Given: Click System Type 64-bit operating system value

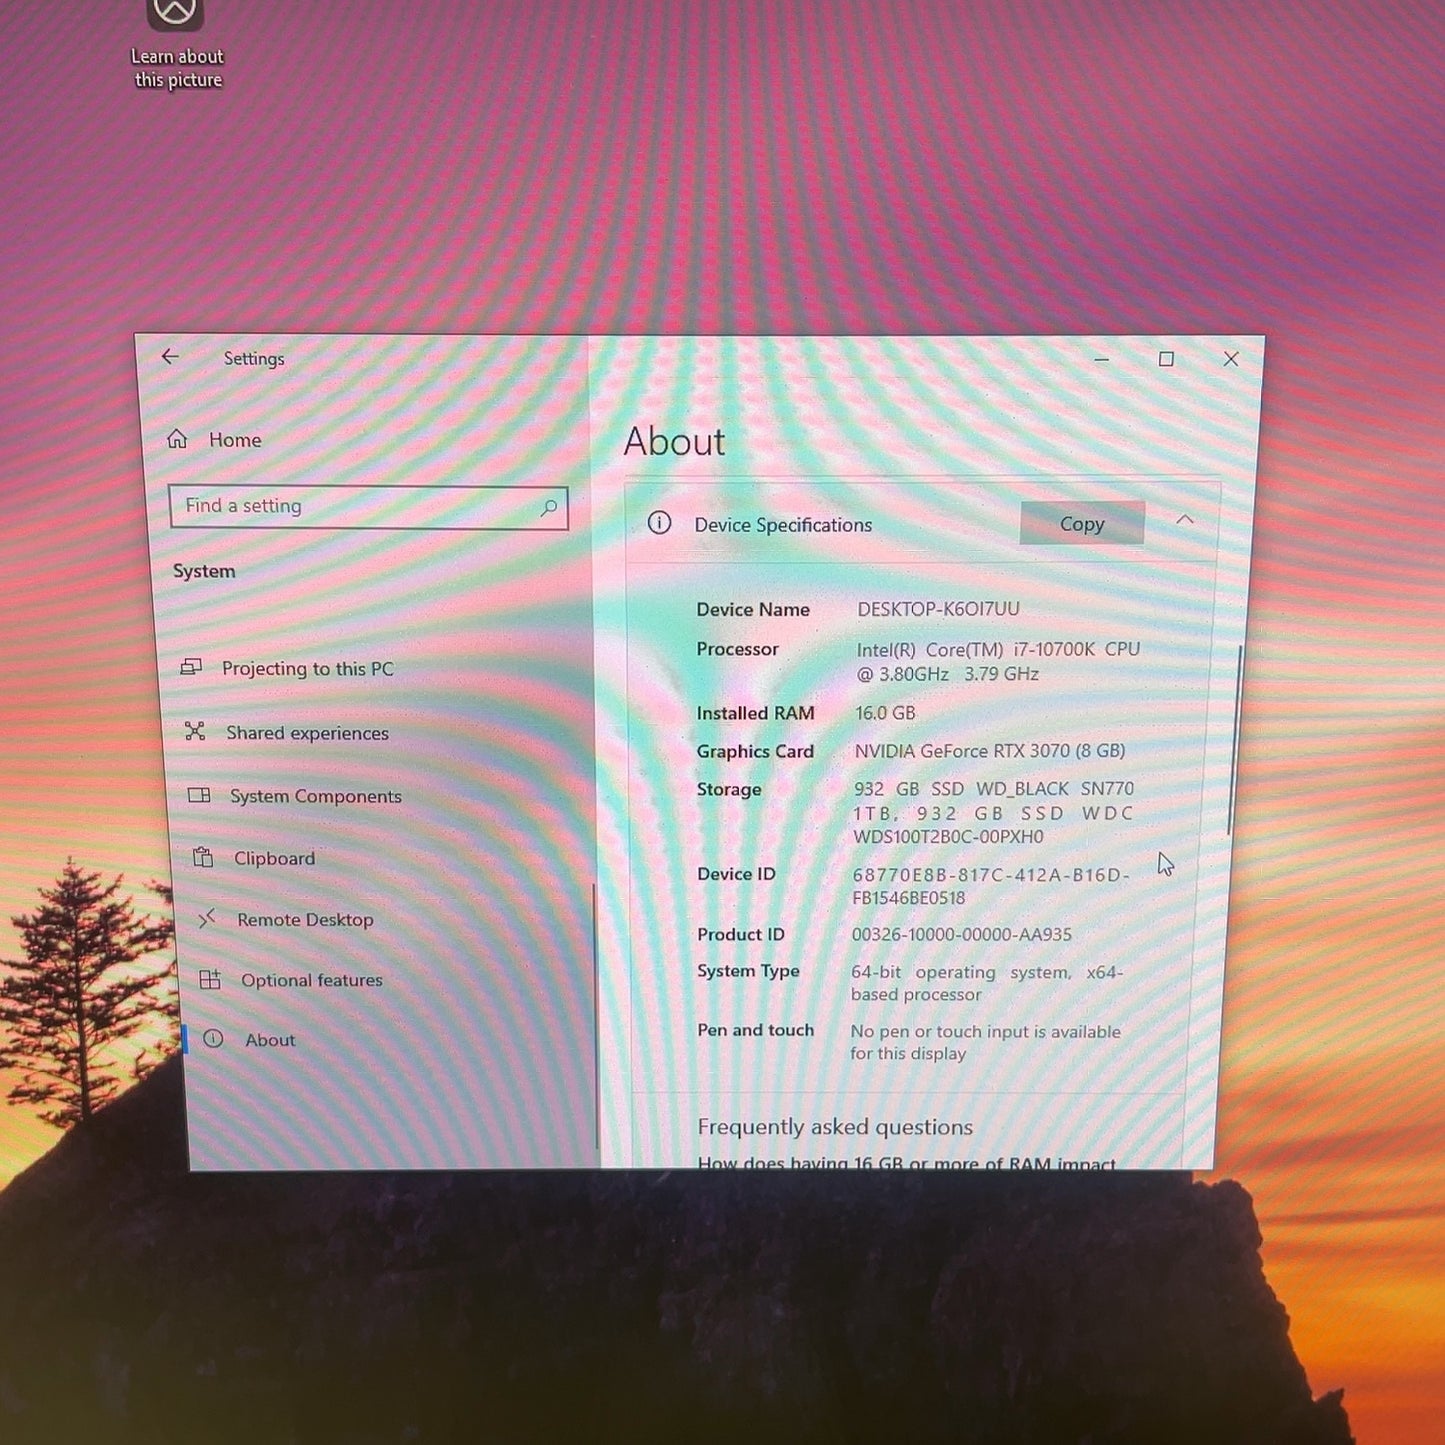Looking at the screenshot, I should (x=987, y=983).
